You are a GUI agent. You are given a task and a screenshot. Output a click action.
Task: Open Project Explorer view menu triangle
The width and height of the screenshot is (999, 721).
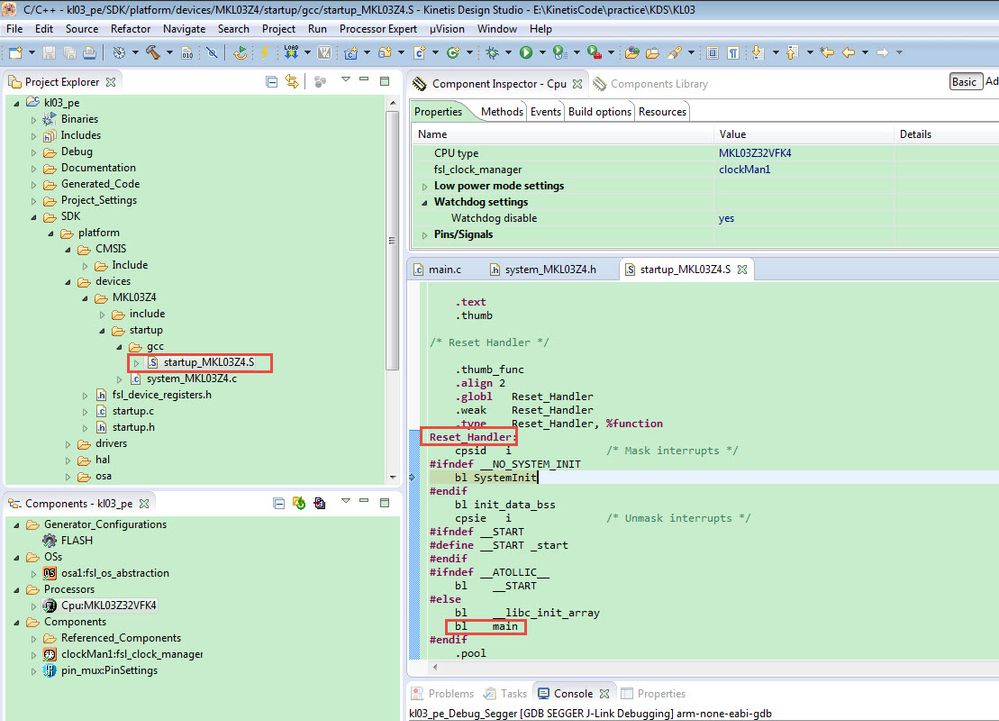[345, 80]
